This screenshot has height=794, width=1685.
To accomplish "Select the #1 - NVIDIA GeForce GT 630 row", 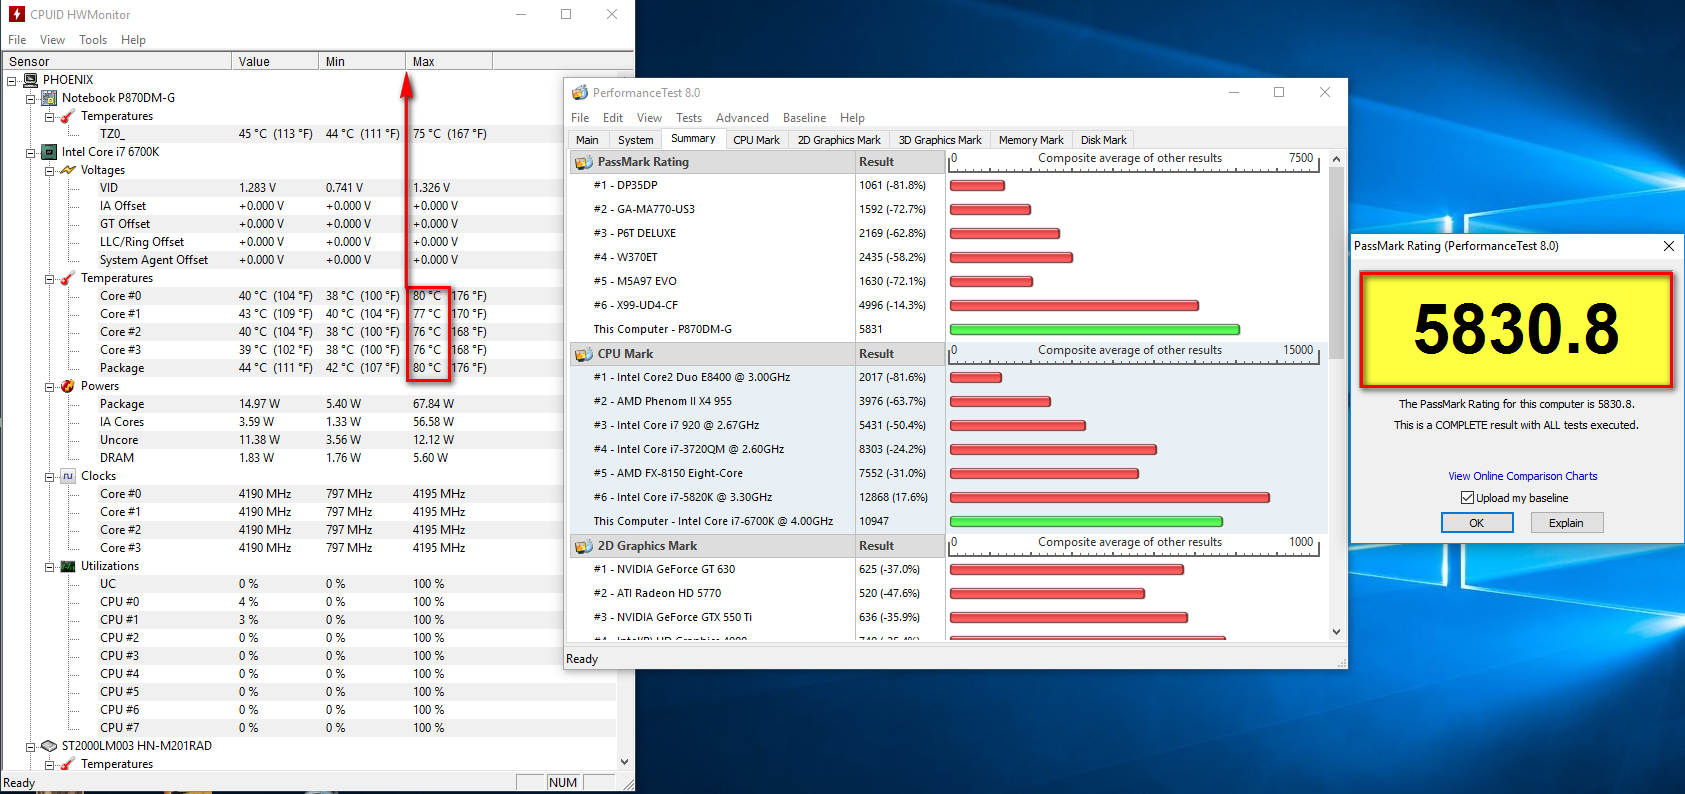I will click(x=948, y=569).
